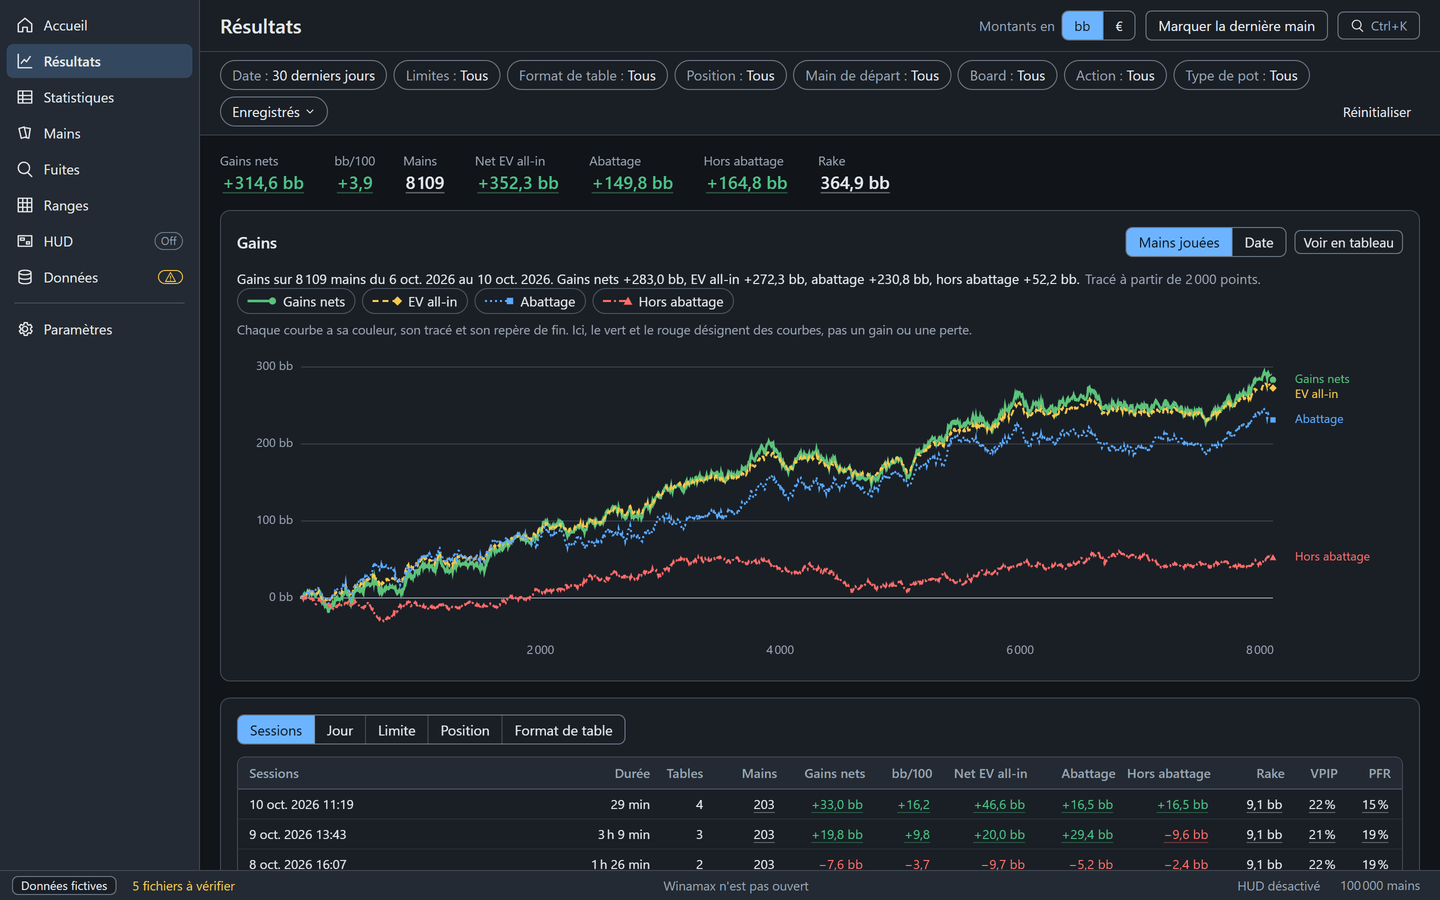Image resolution: width=1440 pixels, height=900 pixels.
Task: Click the Mains cards icon
Action: click(x=25, y=133)
